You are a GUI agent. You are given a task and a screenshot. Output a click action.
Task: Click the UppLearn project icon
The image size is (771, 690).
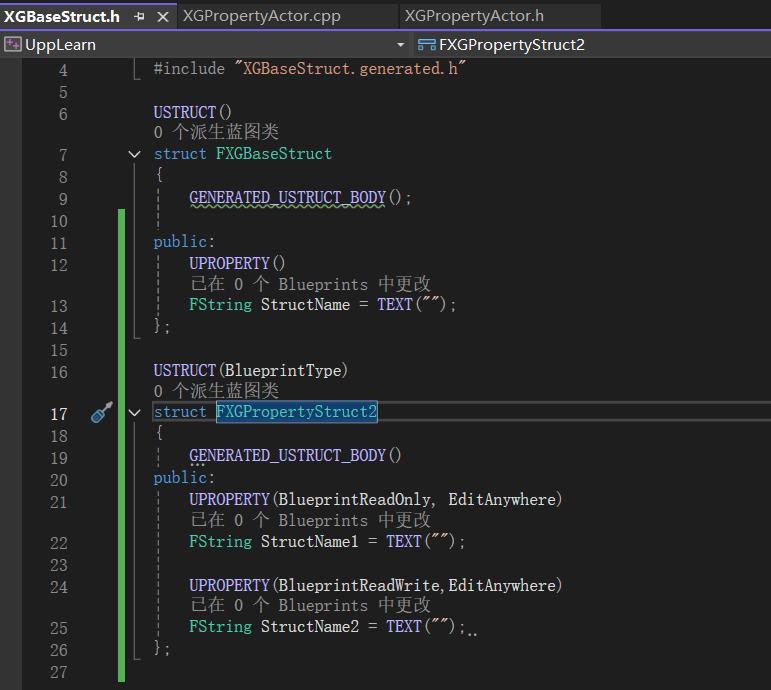coord(13,45)
